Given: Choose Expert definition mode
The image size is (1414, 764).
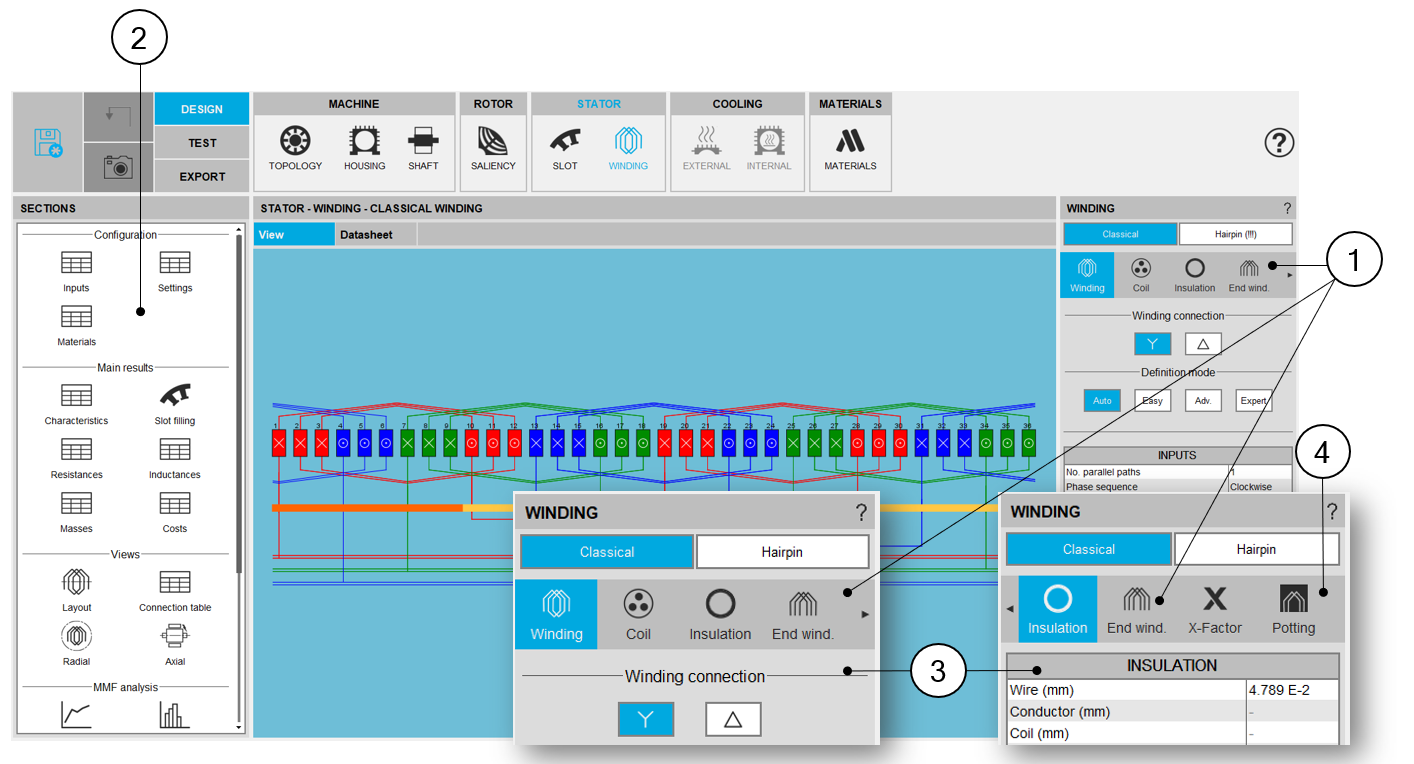Looking at the screenshot, I should click(x=1253, y=401).
